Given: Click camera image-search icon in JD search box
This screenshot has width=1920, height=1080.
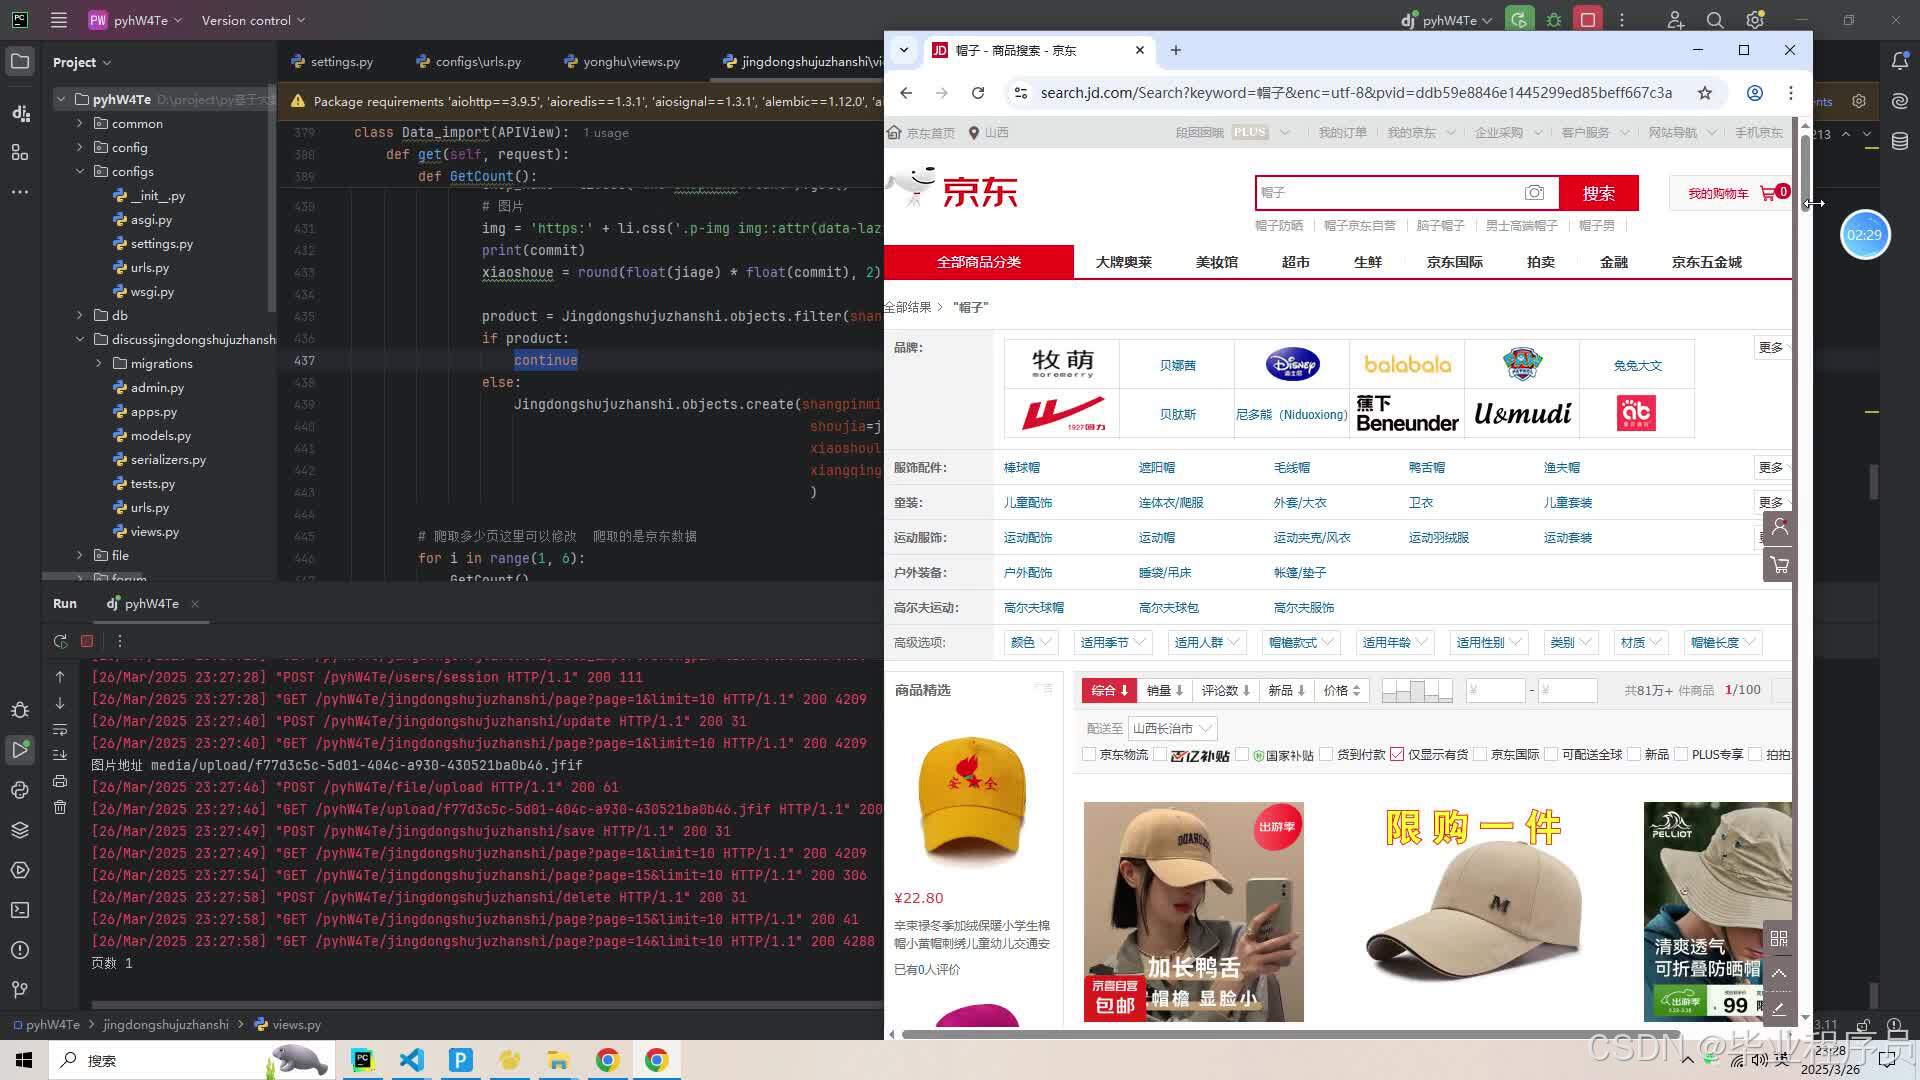Looking at the screenshot, I should pyautogui.click(x=1535, y=193).
